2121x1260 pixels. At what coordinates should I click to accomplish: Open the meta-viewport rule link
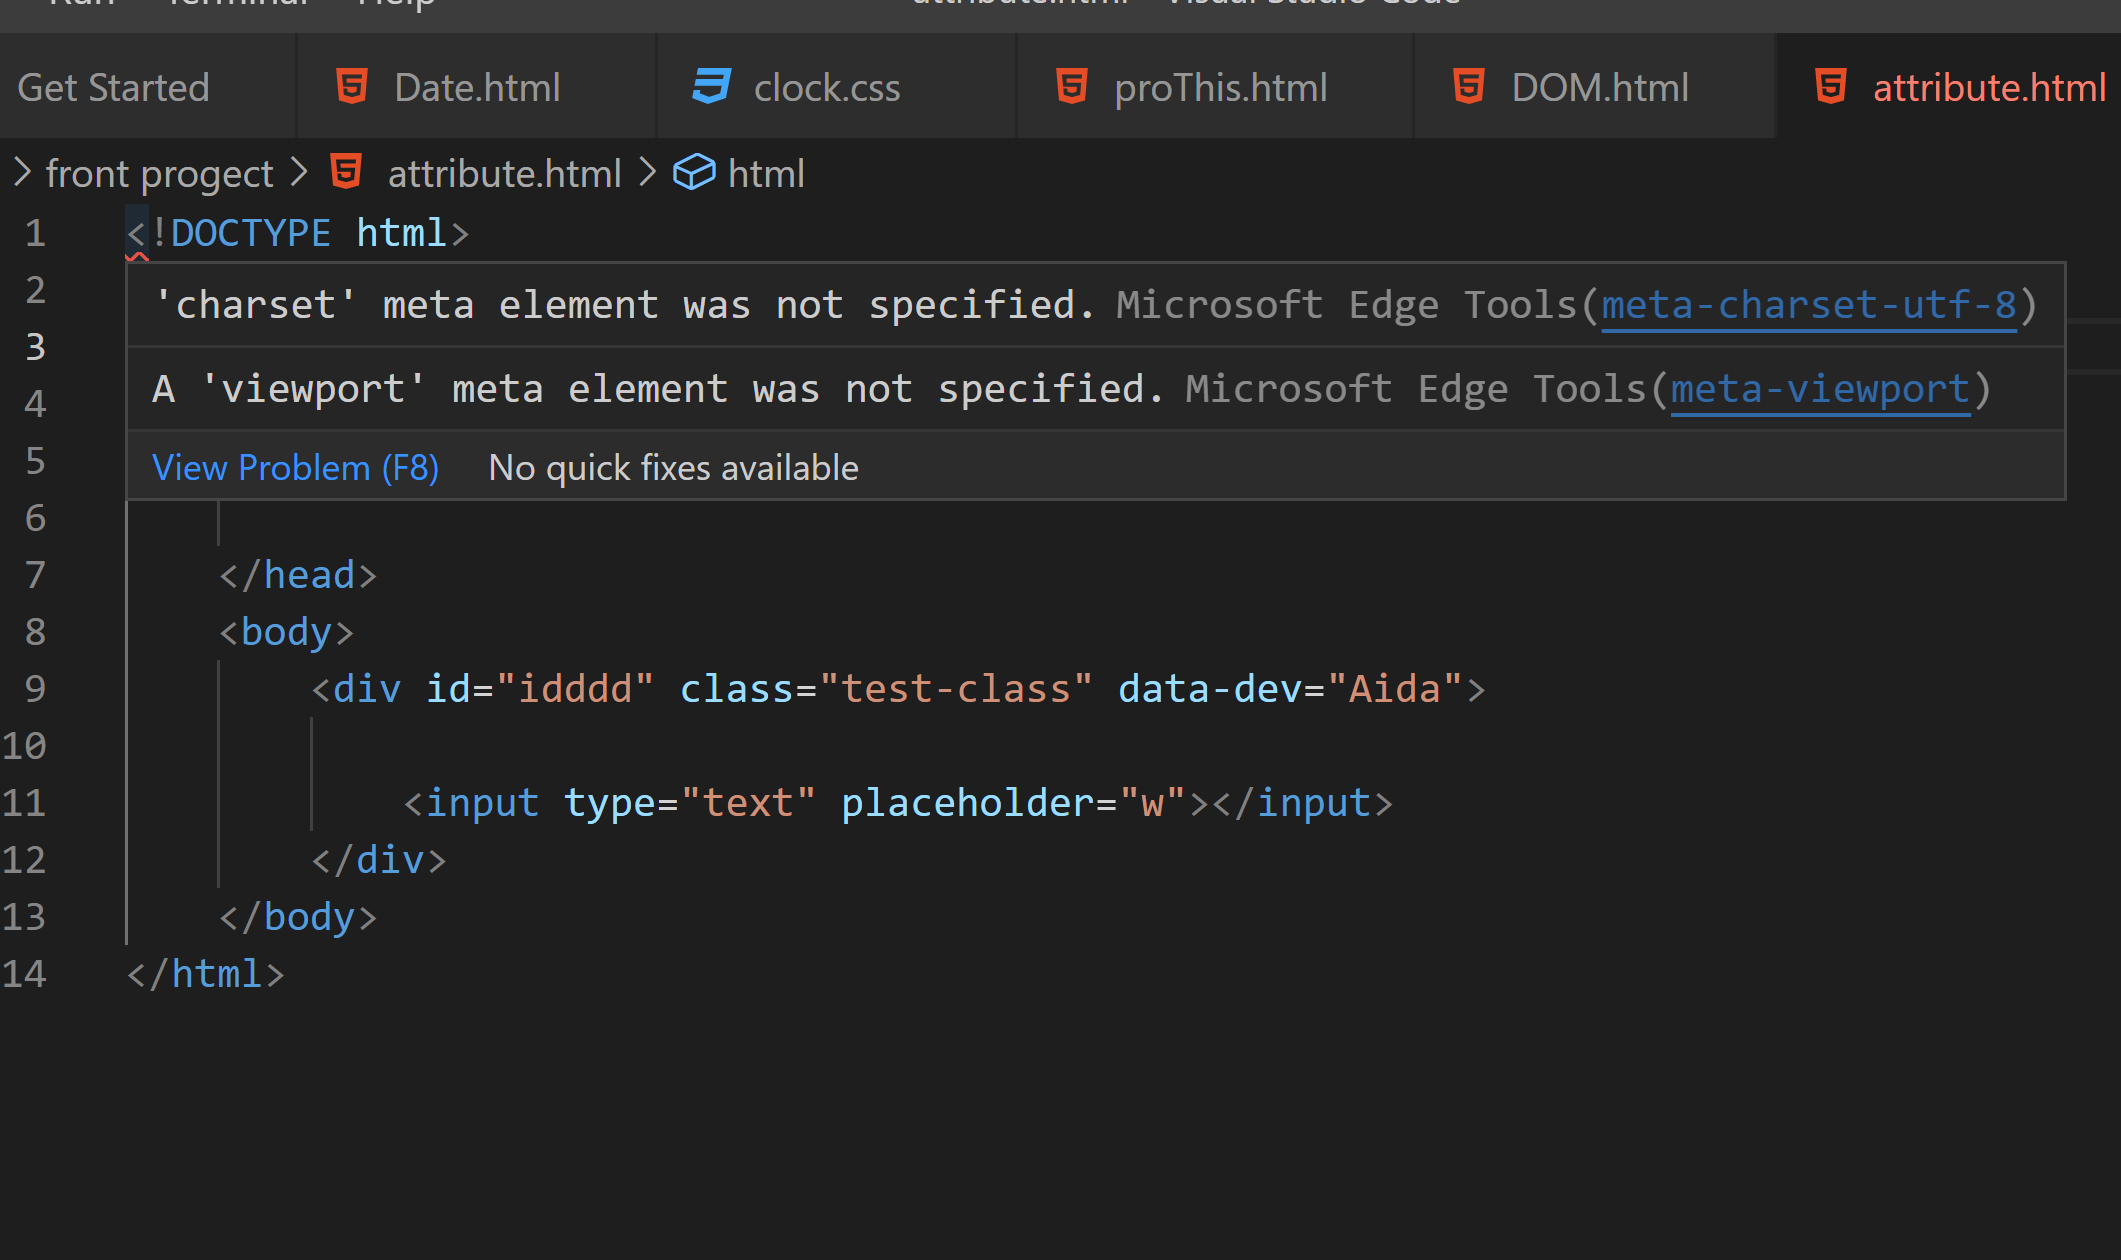[x=1820, y=389]
